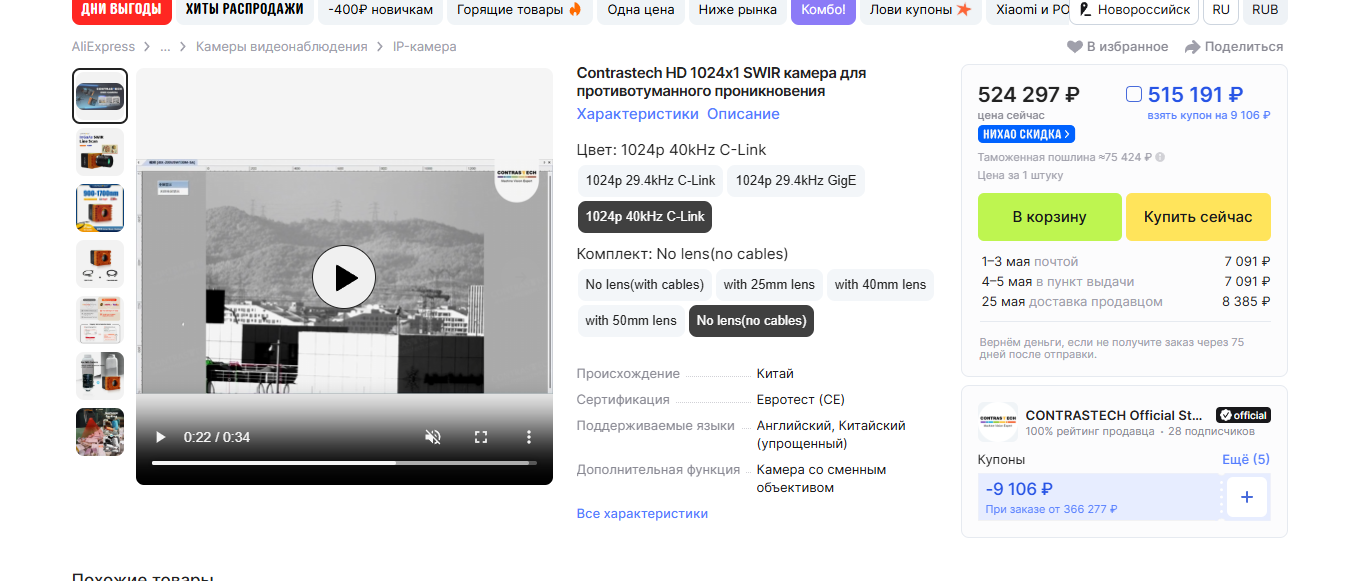Open the Горящие товары menu item
1348x581 pixels.
tap(519, 10)
